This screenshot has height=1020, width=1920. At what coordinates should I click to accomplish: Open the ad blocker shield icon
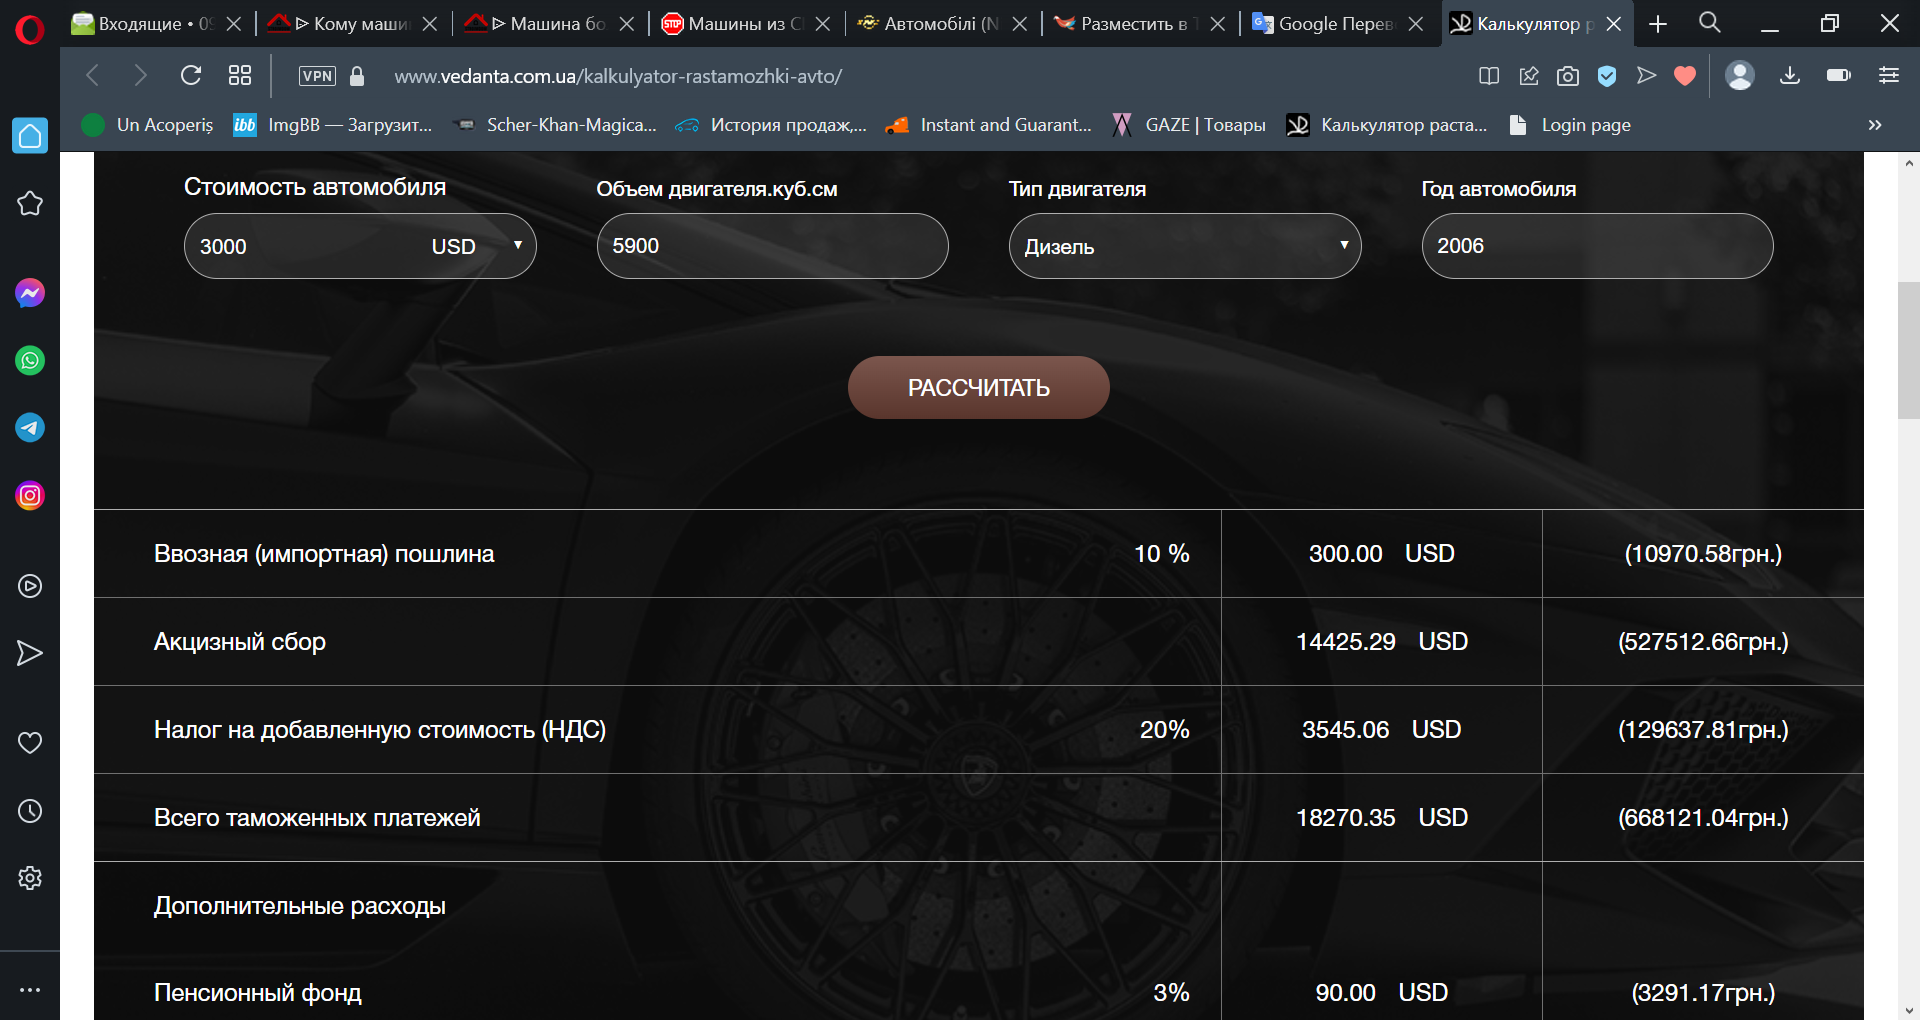pyautogui.click(x=1607, y=76)
